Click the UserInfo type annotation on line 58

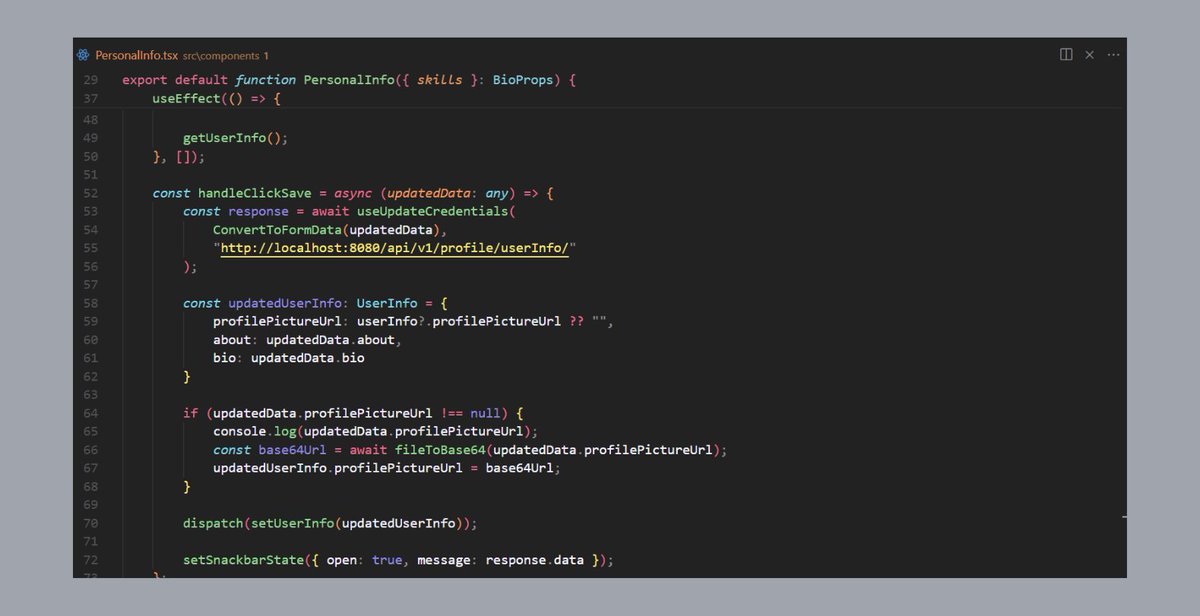click(x=386, y=303)
